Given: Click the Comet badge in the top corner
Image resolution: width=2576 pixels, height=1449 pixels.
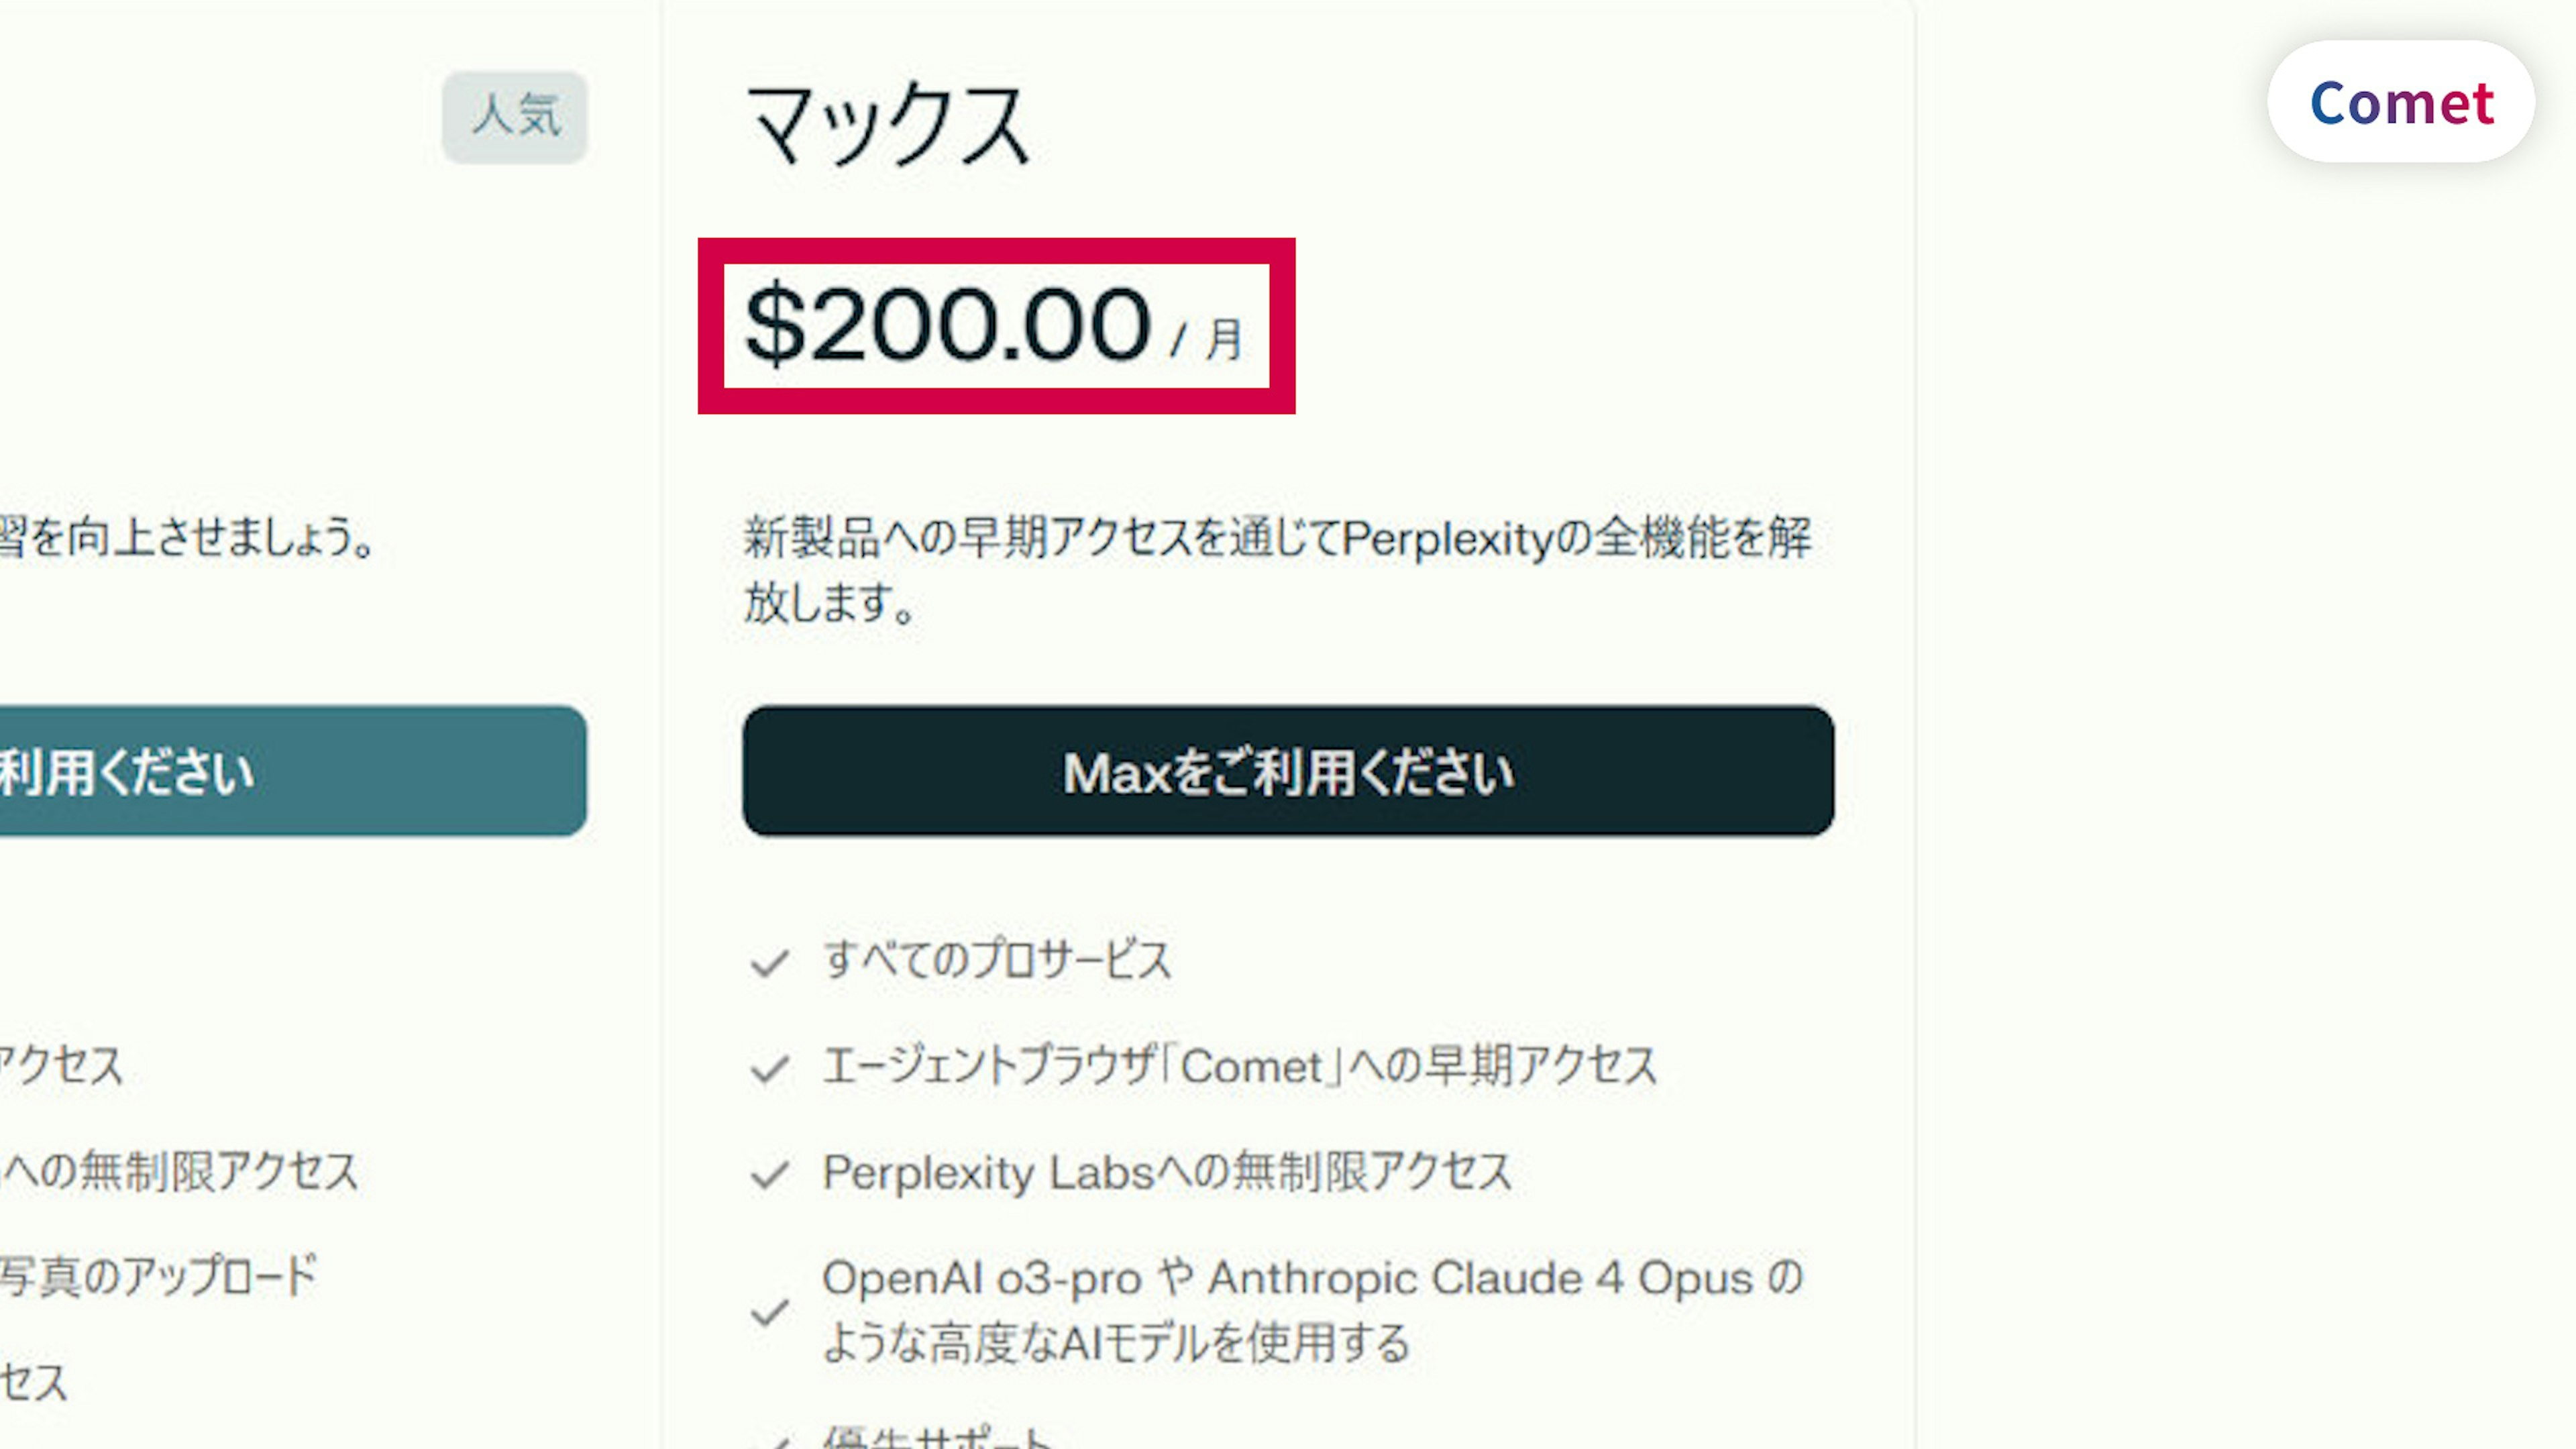Looking at the screenshot, I should [x=2400, y=102].
